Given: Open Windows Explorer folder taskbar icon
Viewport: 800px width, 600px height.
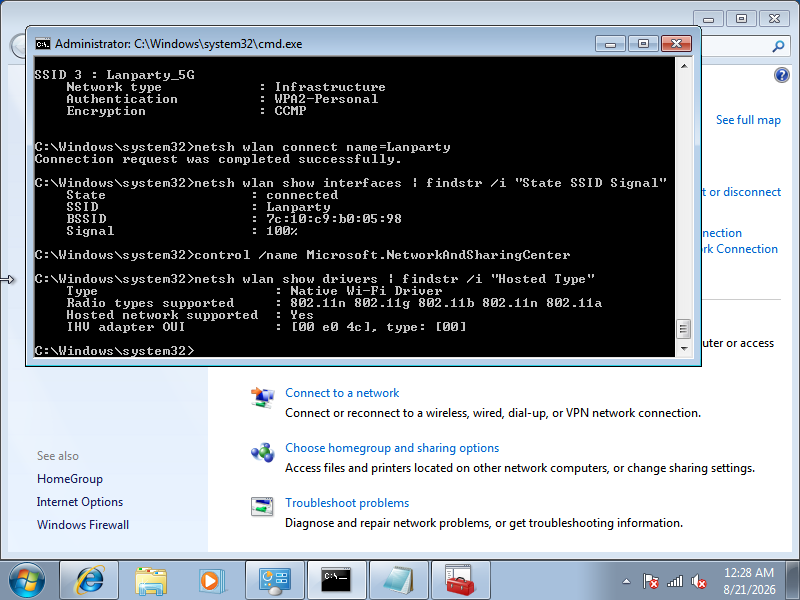Looking at the screenshot, I should [x=151, y=581].
